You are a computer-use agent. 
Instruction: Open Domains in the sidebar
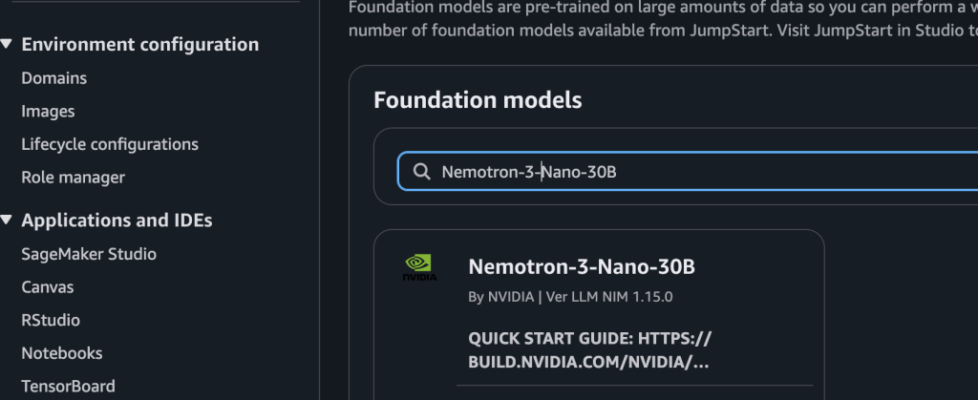pyautogui.click(x=54, y=78)
